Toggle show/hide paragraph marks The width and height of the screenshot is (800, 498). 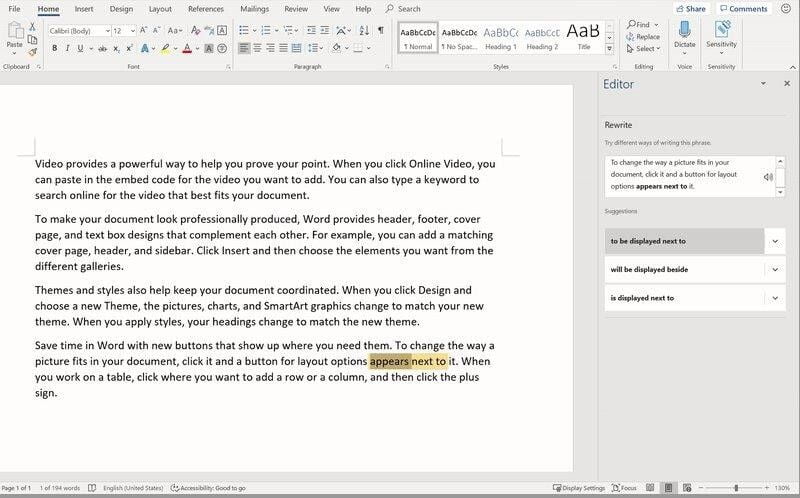[380, 30]
